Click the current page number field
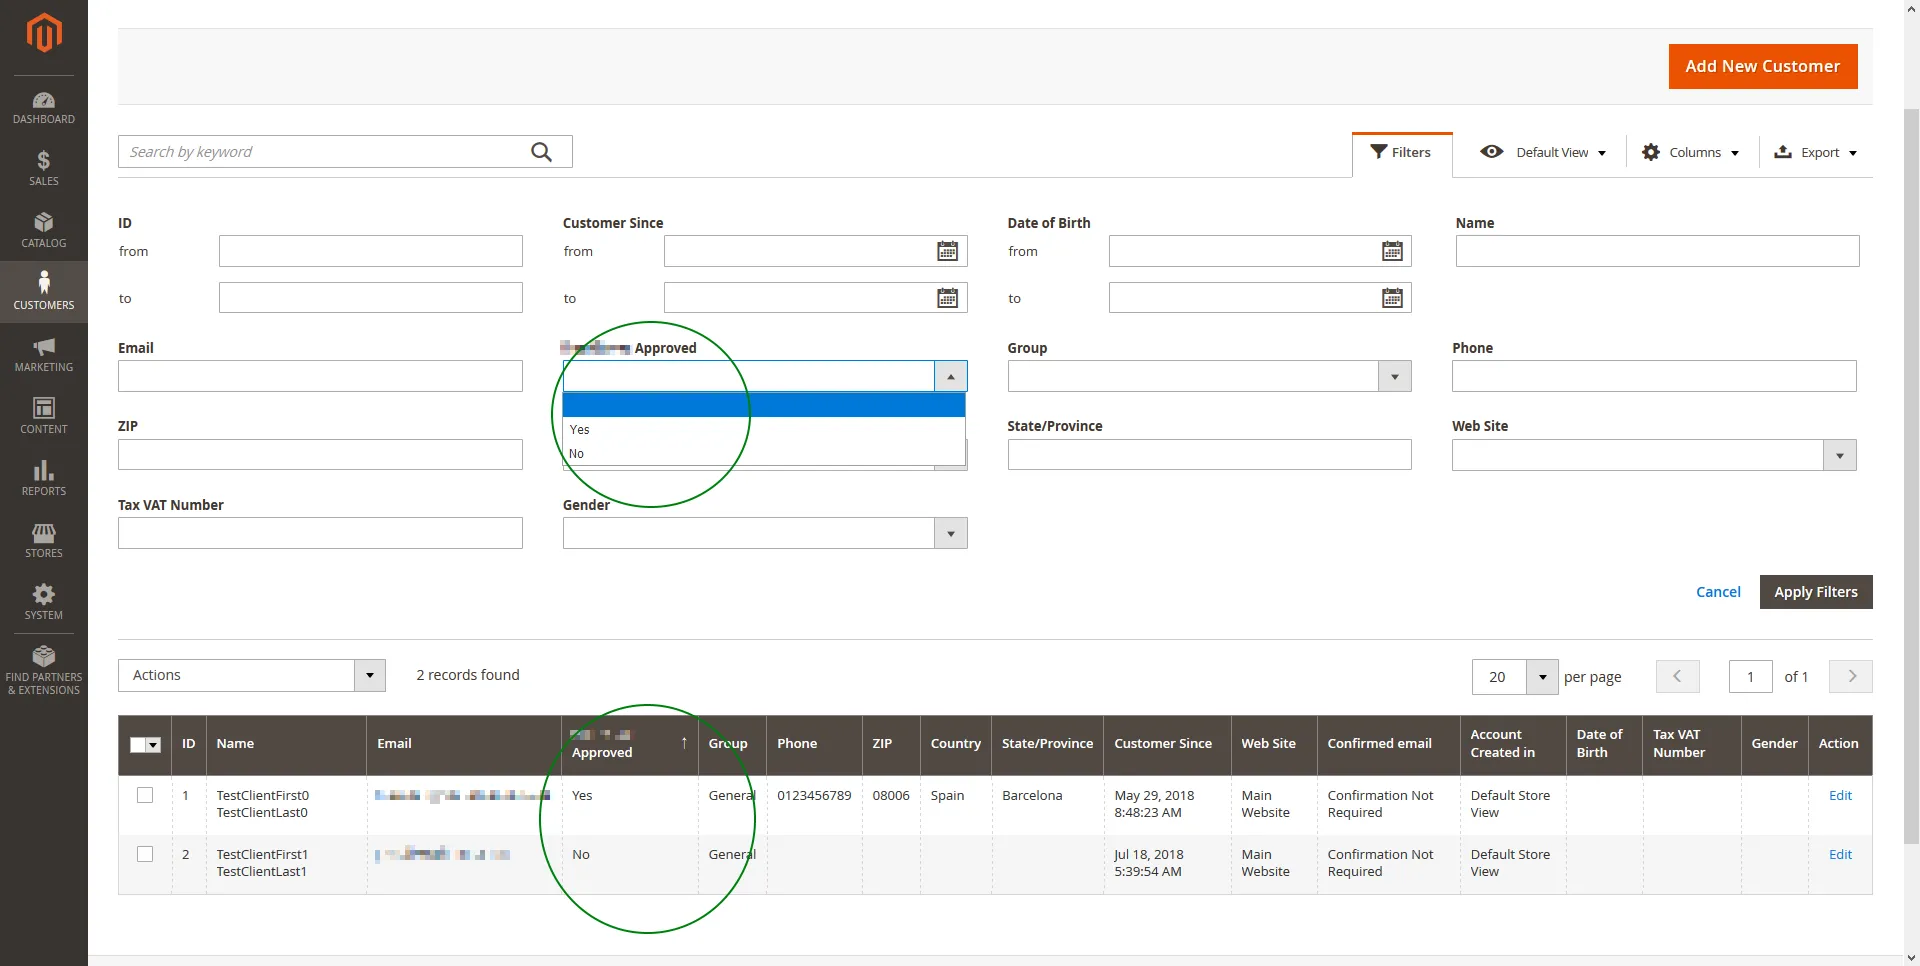This screenshot has height=966, width=1920. 1750,677
